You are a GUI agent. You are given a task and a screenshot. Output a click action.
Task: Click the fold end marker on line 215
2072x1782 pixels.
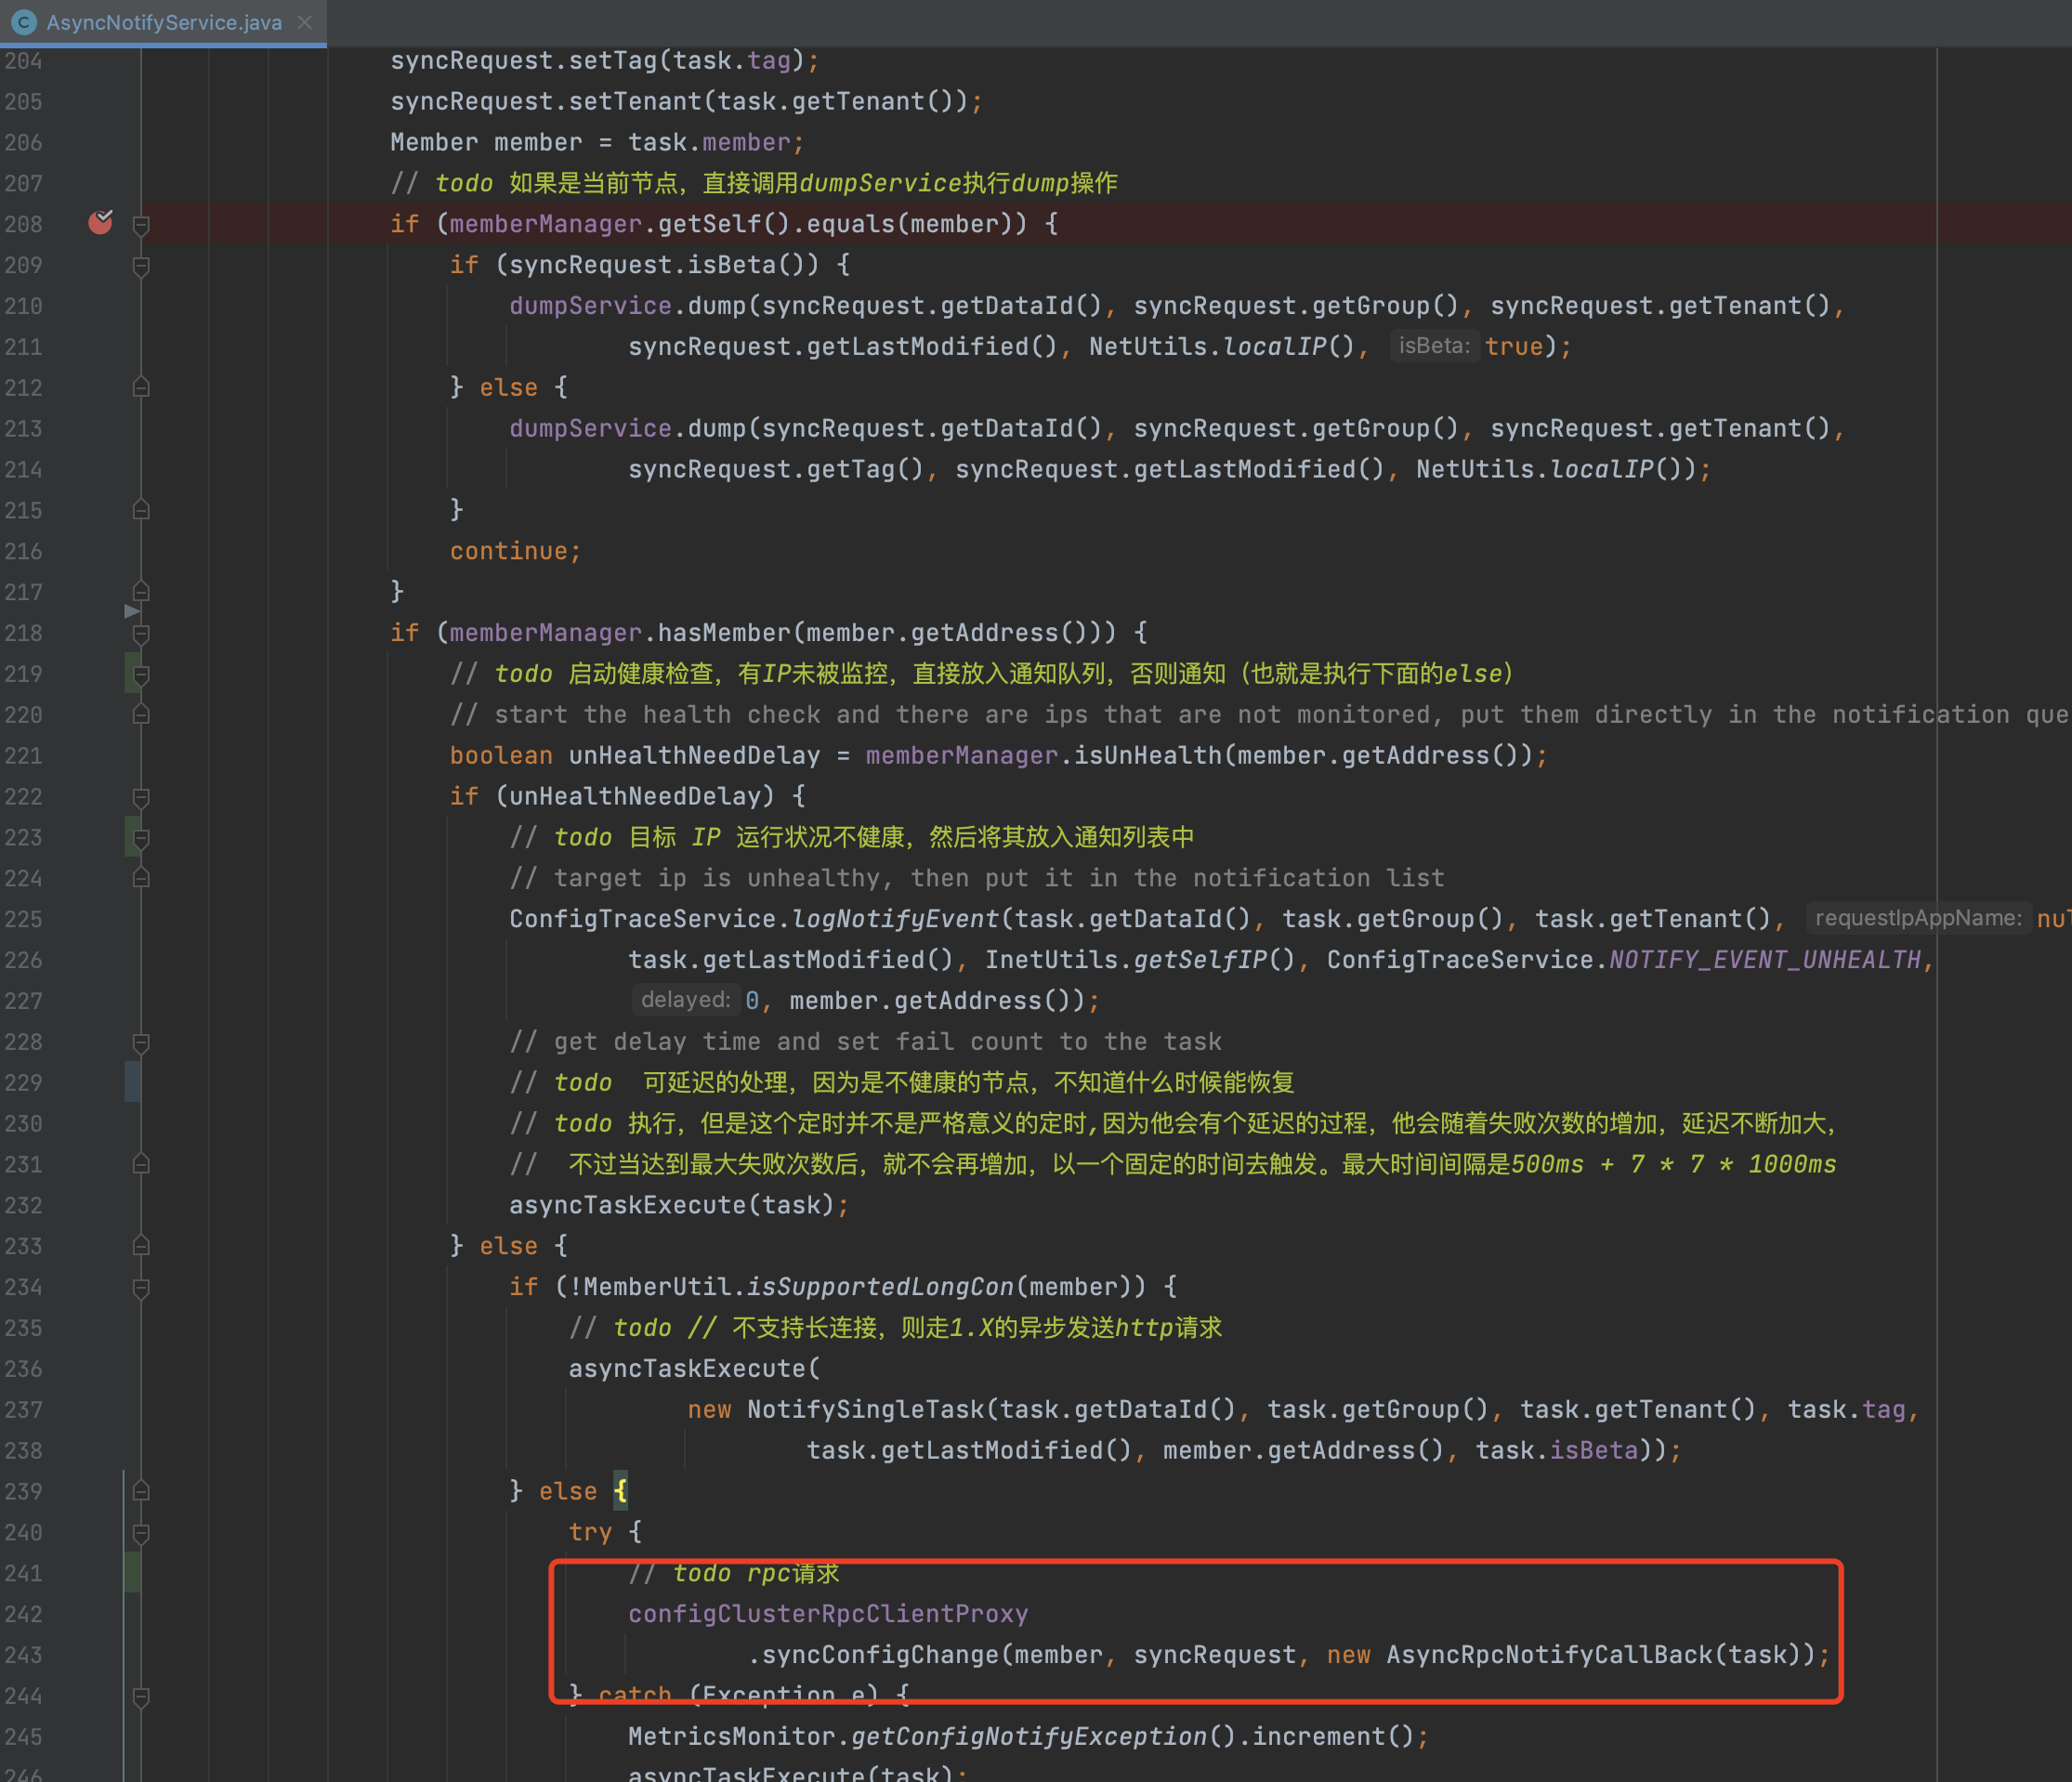(x=141, y=510)
